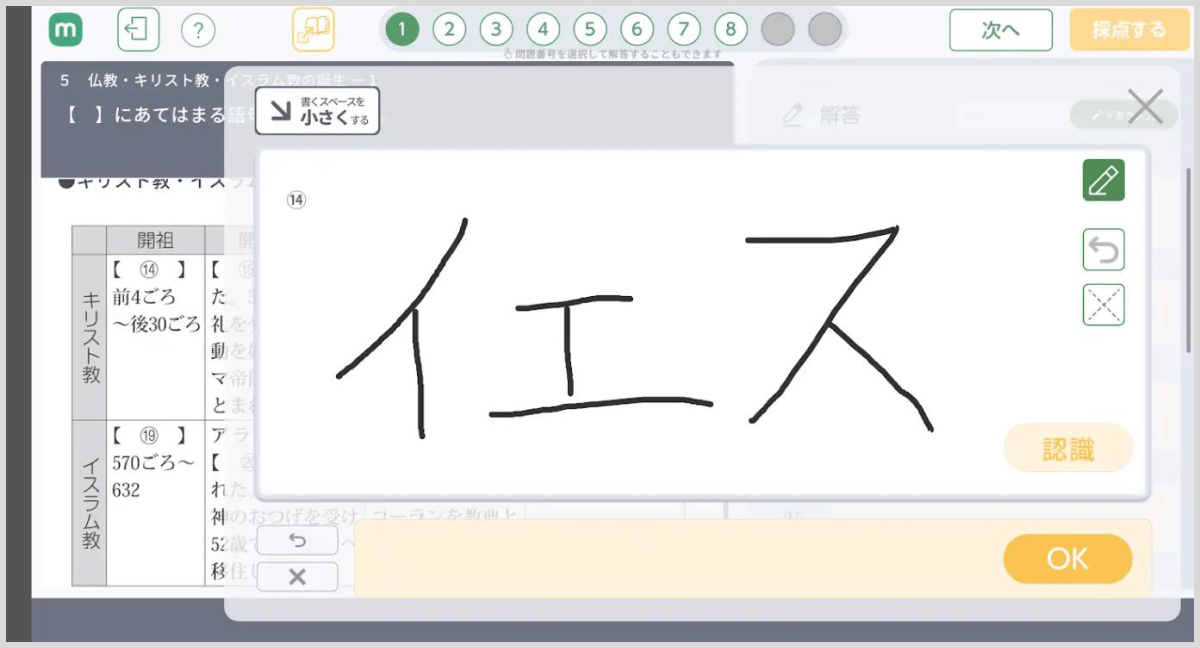Screen dimensions: 1200x648
Task: Click the undo arrow beside the answer field
Action: click(297, 541)
